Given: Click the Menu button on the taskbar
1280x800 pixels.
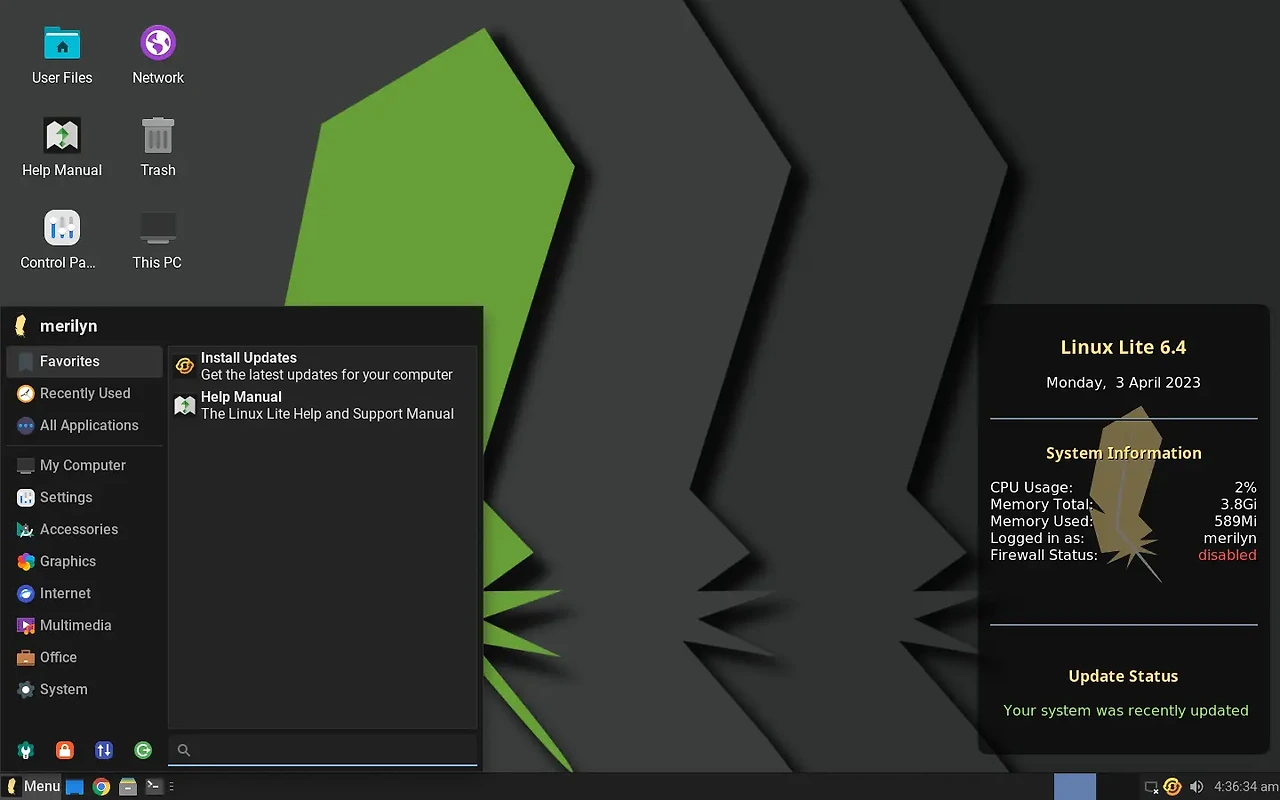Looking at the screenshot, I should click(32, 786).
